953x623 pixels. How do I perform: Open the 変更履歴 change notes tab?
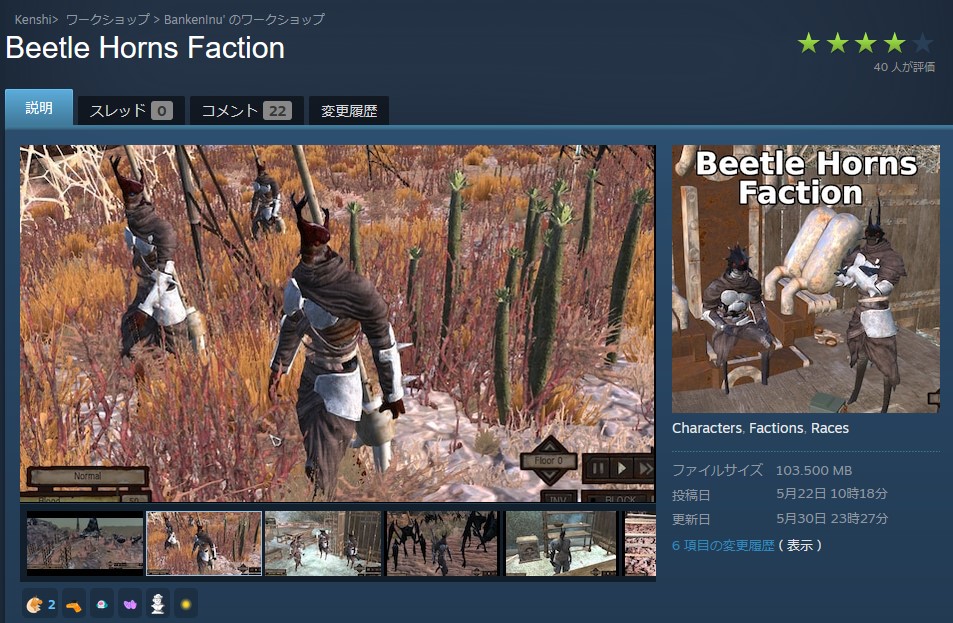pyautogui.click(x=349, y=111)
